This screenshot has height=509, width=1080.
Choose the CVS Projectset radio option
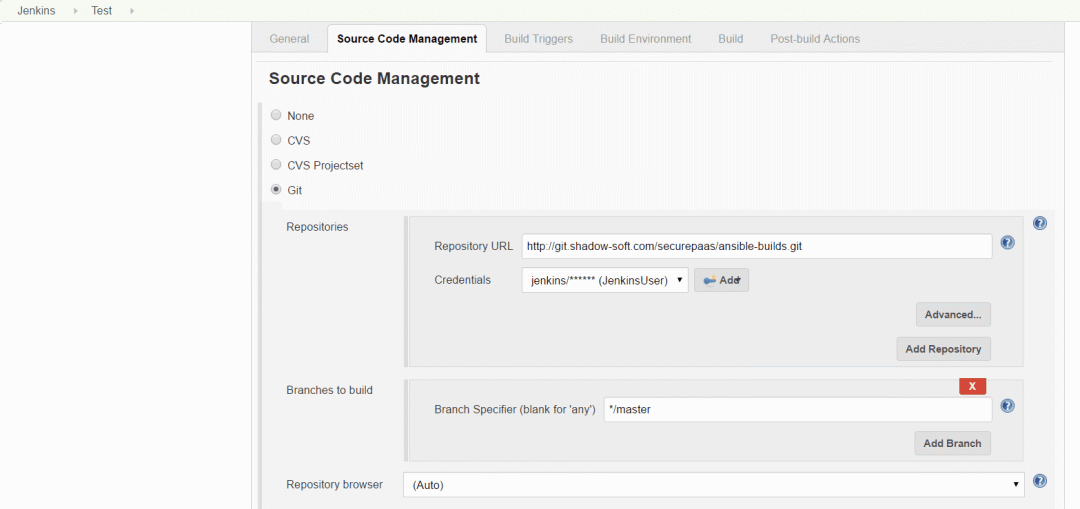point(276,165)
